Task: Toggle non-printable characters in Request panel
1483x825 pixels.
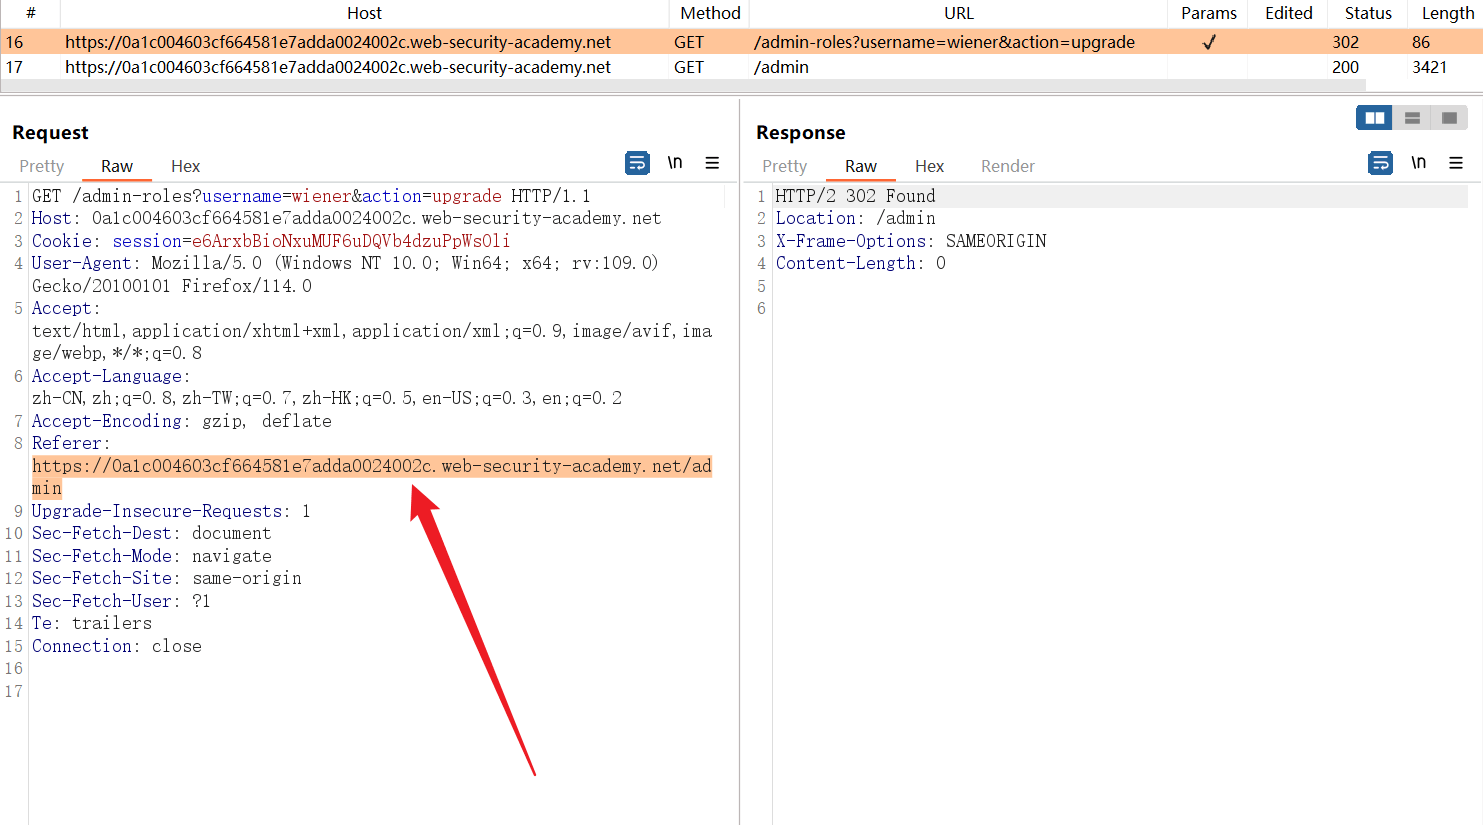Action: click(x=675, y=163)
